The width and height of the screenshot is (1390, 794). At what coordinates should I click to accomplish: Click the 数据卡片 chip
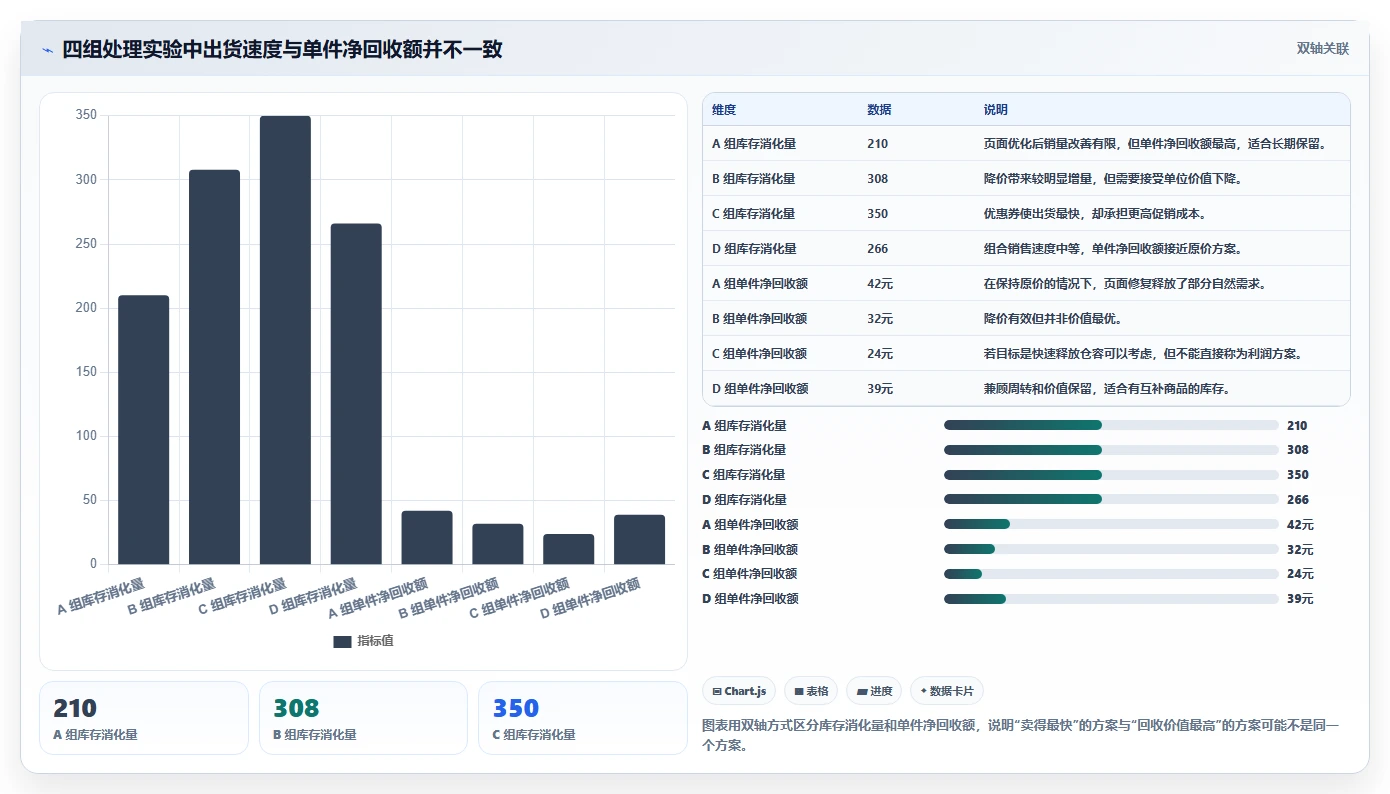[x=947, y=691]
